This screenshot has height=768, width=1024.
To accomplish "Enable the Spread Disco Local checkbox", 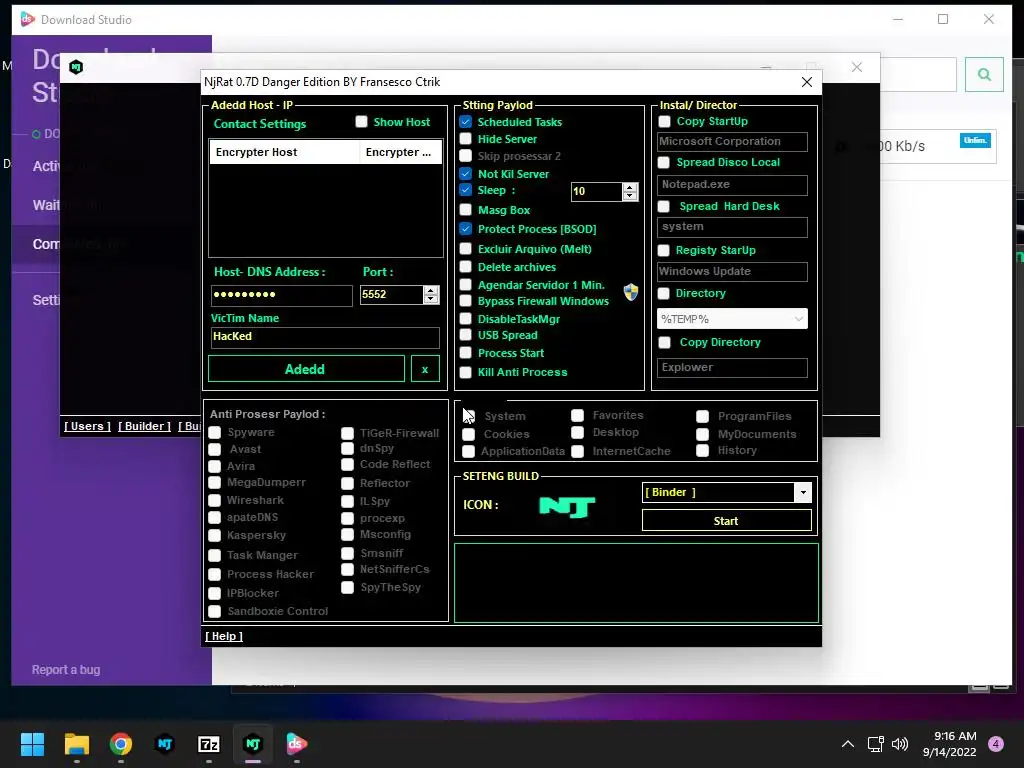I will point(664,163).
